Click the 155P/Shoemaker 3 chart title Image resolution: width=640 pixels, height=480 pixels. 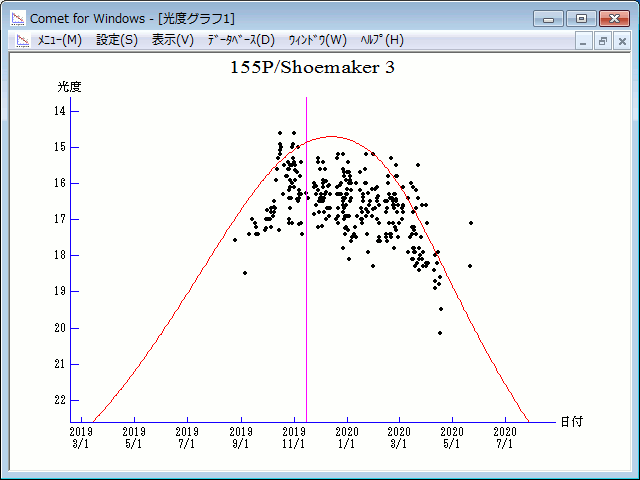coord(319,68)
